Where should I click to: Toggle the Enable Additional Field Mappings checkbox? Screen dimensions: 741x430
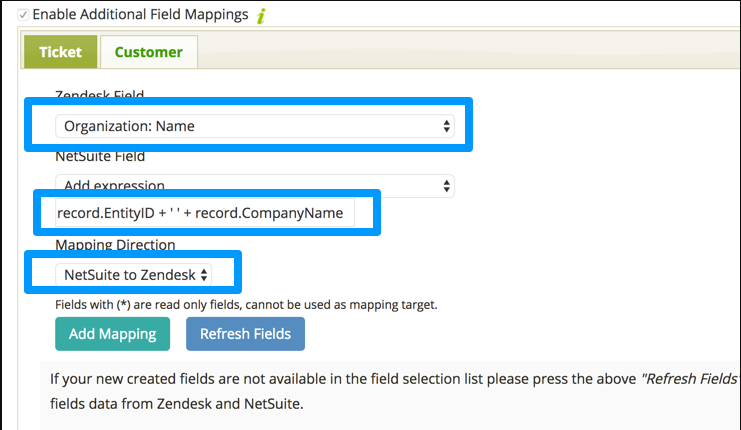tap(24, 16)
